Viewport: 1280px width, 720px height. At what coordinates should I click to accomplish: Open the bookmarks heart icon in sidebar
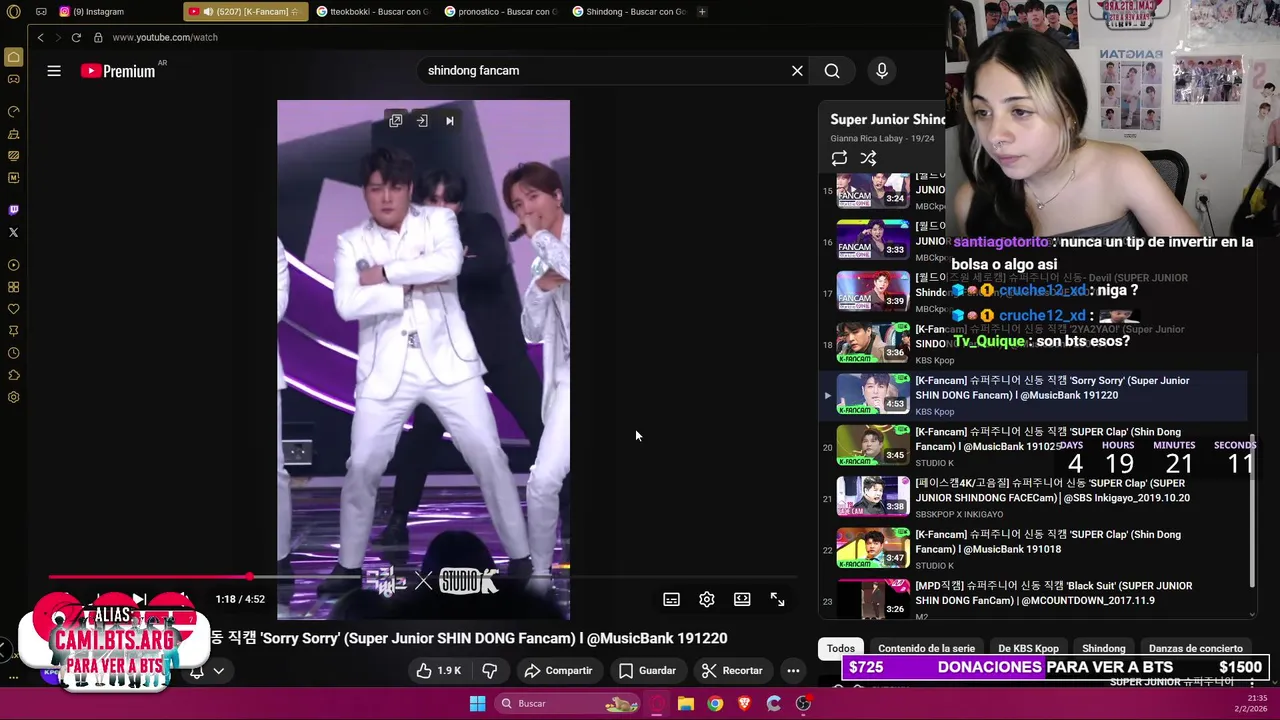tap(14, 309)
